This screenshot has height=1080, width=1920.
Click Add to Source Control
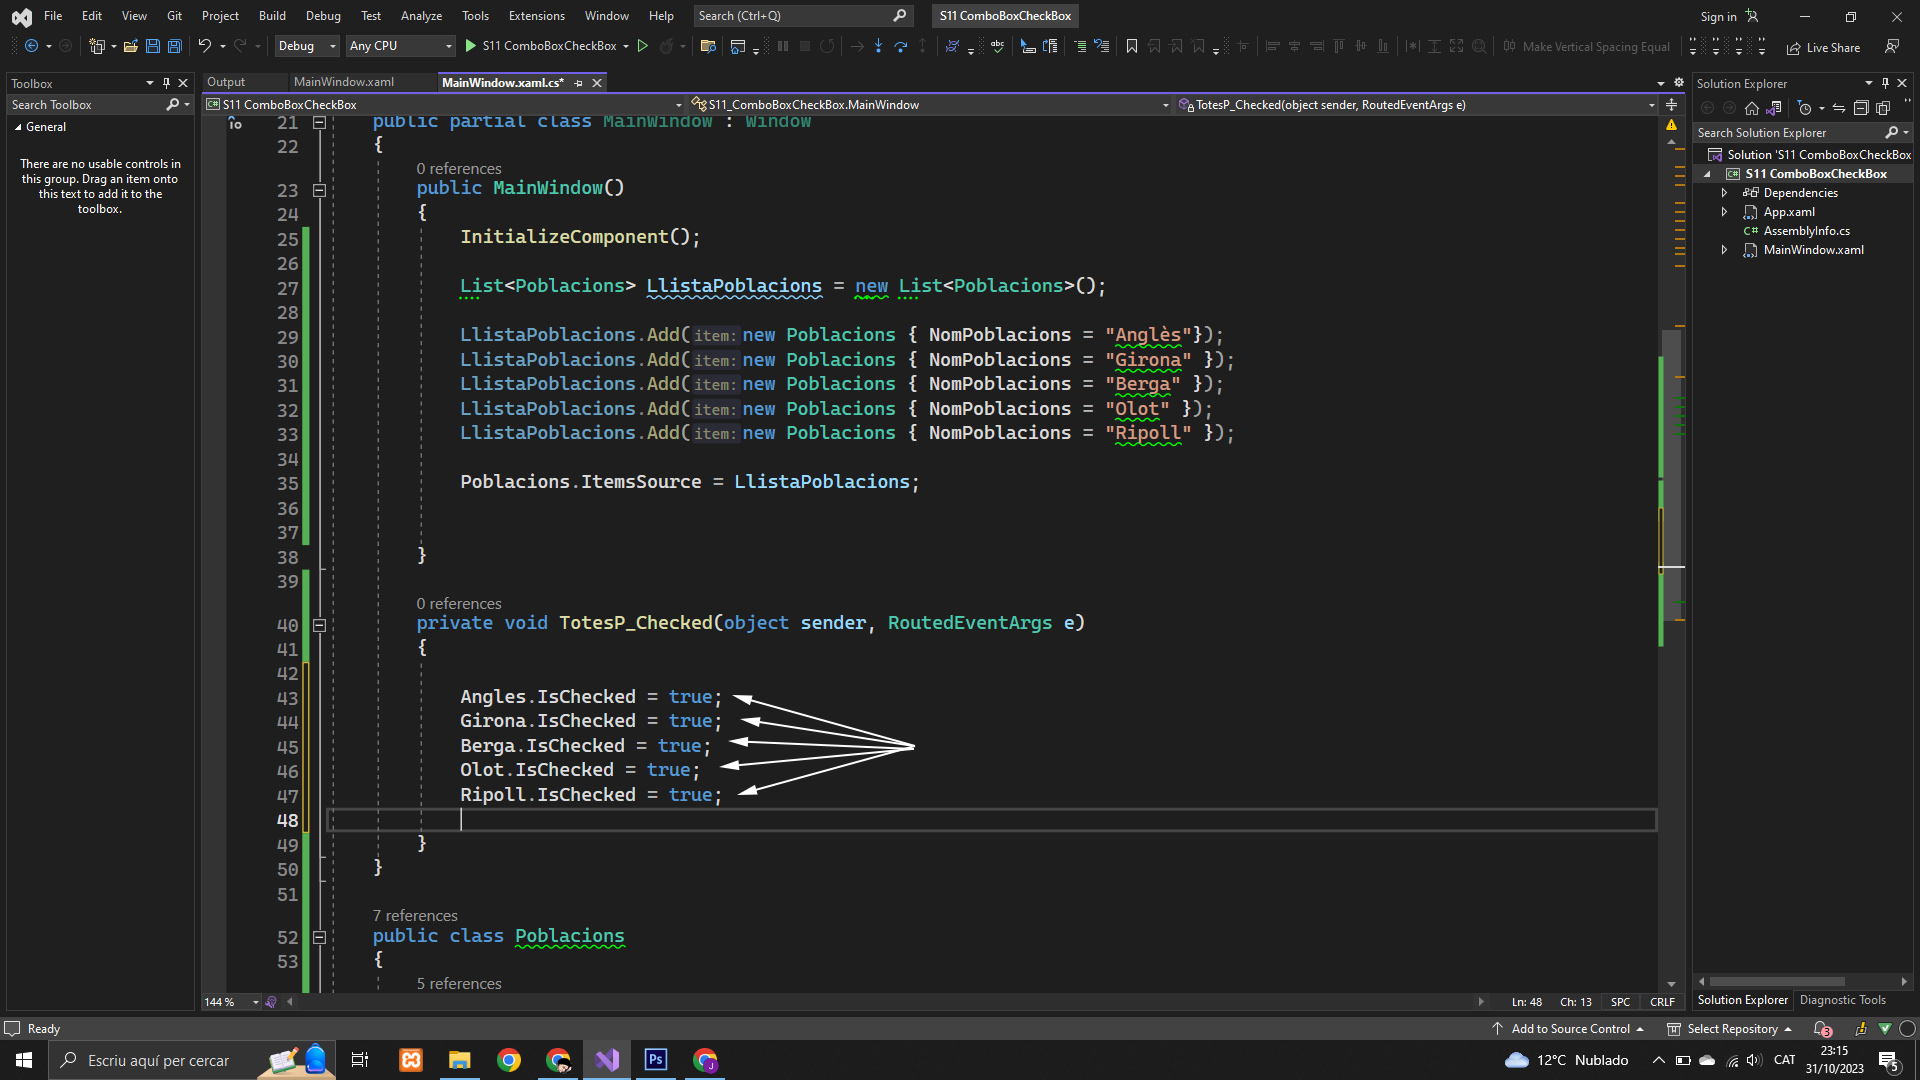pos(1569,1029)
